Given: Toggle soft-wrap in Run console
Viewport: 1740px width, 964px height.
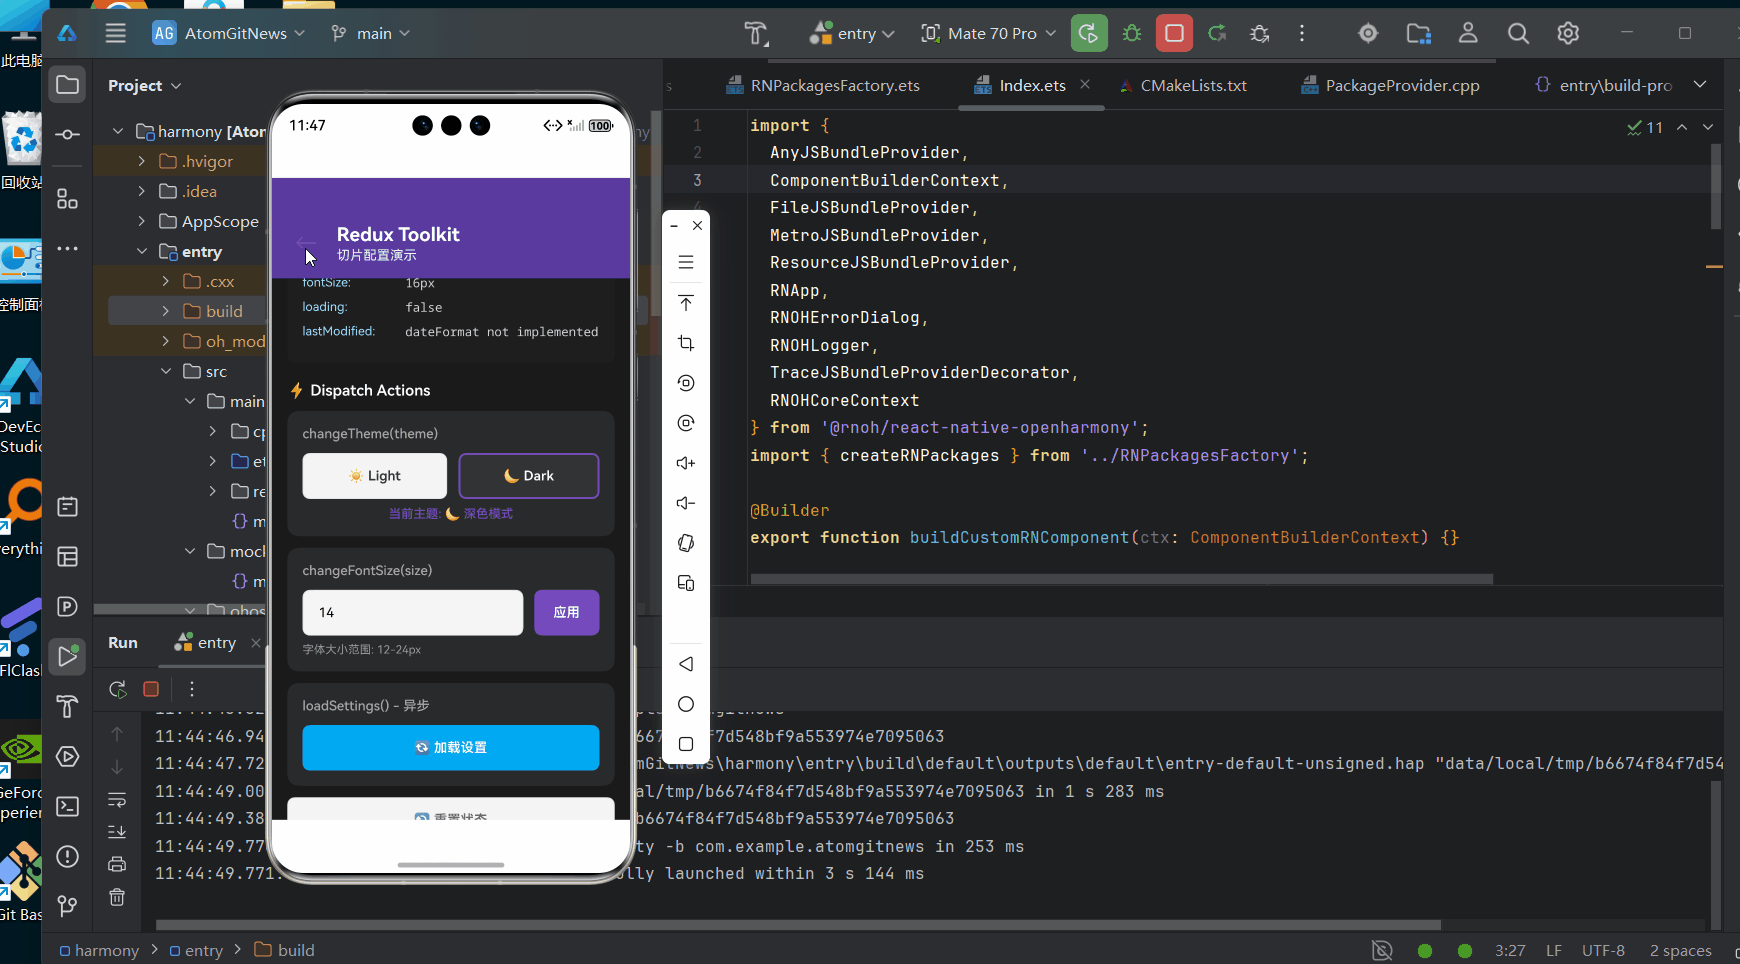Looking at the screenshot, I should pyautogui.click(x=117, y=800).
